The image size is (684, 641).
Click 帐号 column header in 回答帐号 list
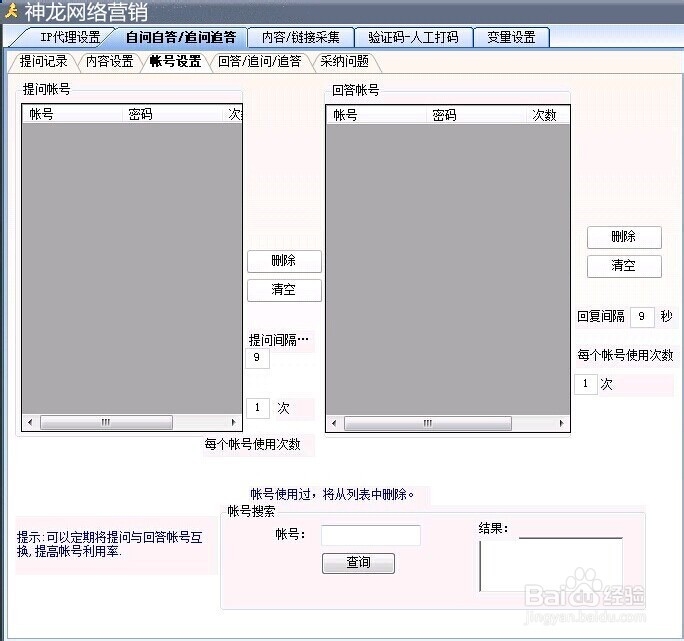click(x=376, y=115)
